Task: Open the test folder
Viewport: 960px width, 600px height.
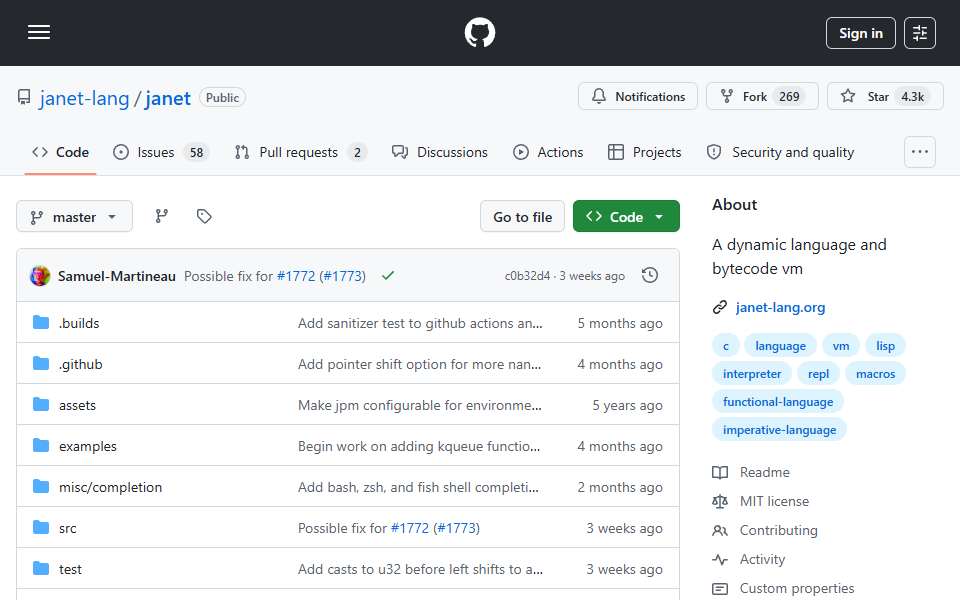Action: [x=70, y=569]
